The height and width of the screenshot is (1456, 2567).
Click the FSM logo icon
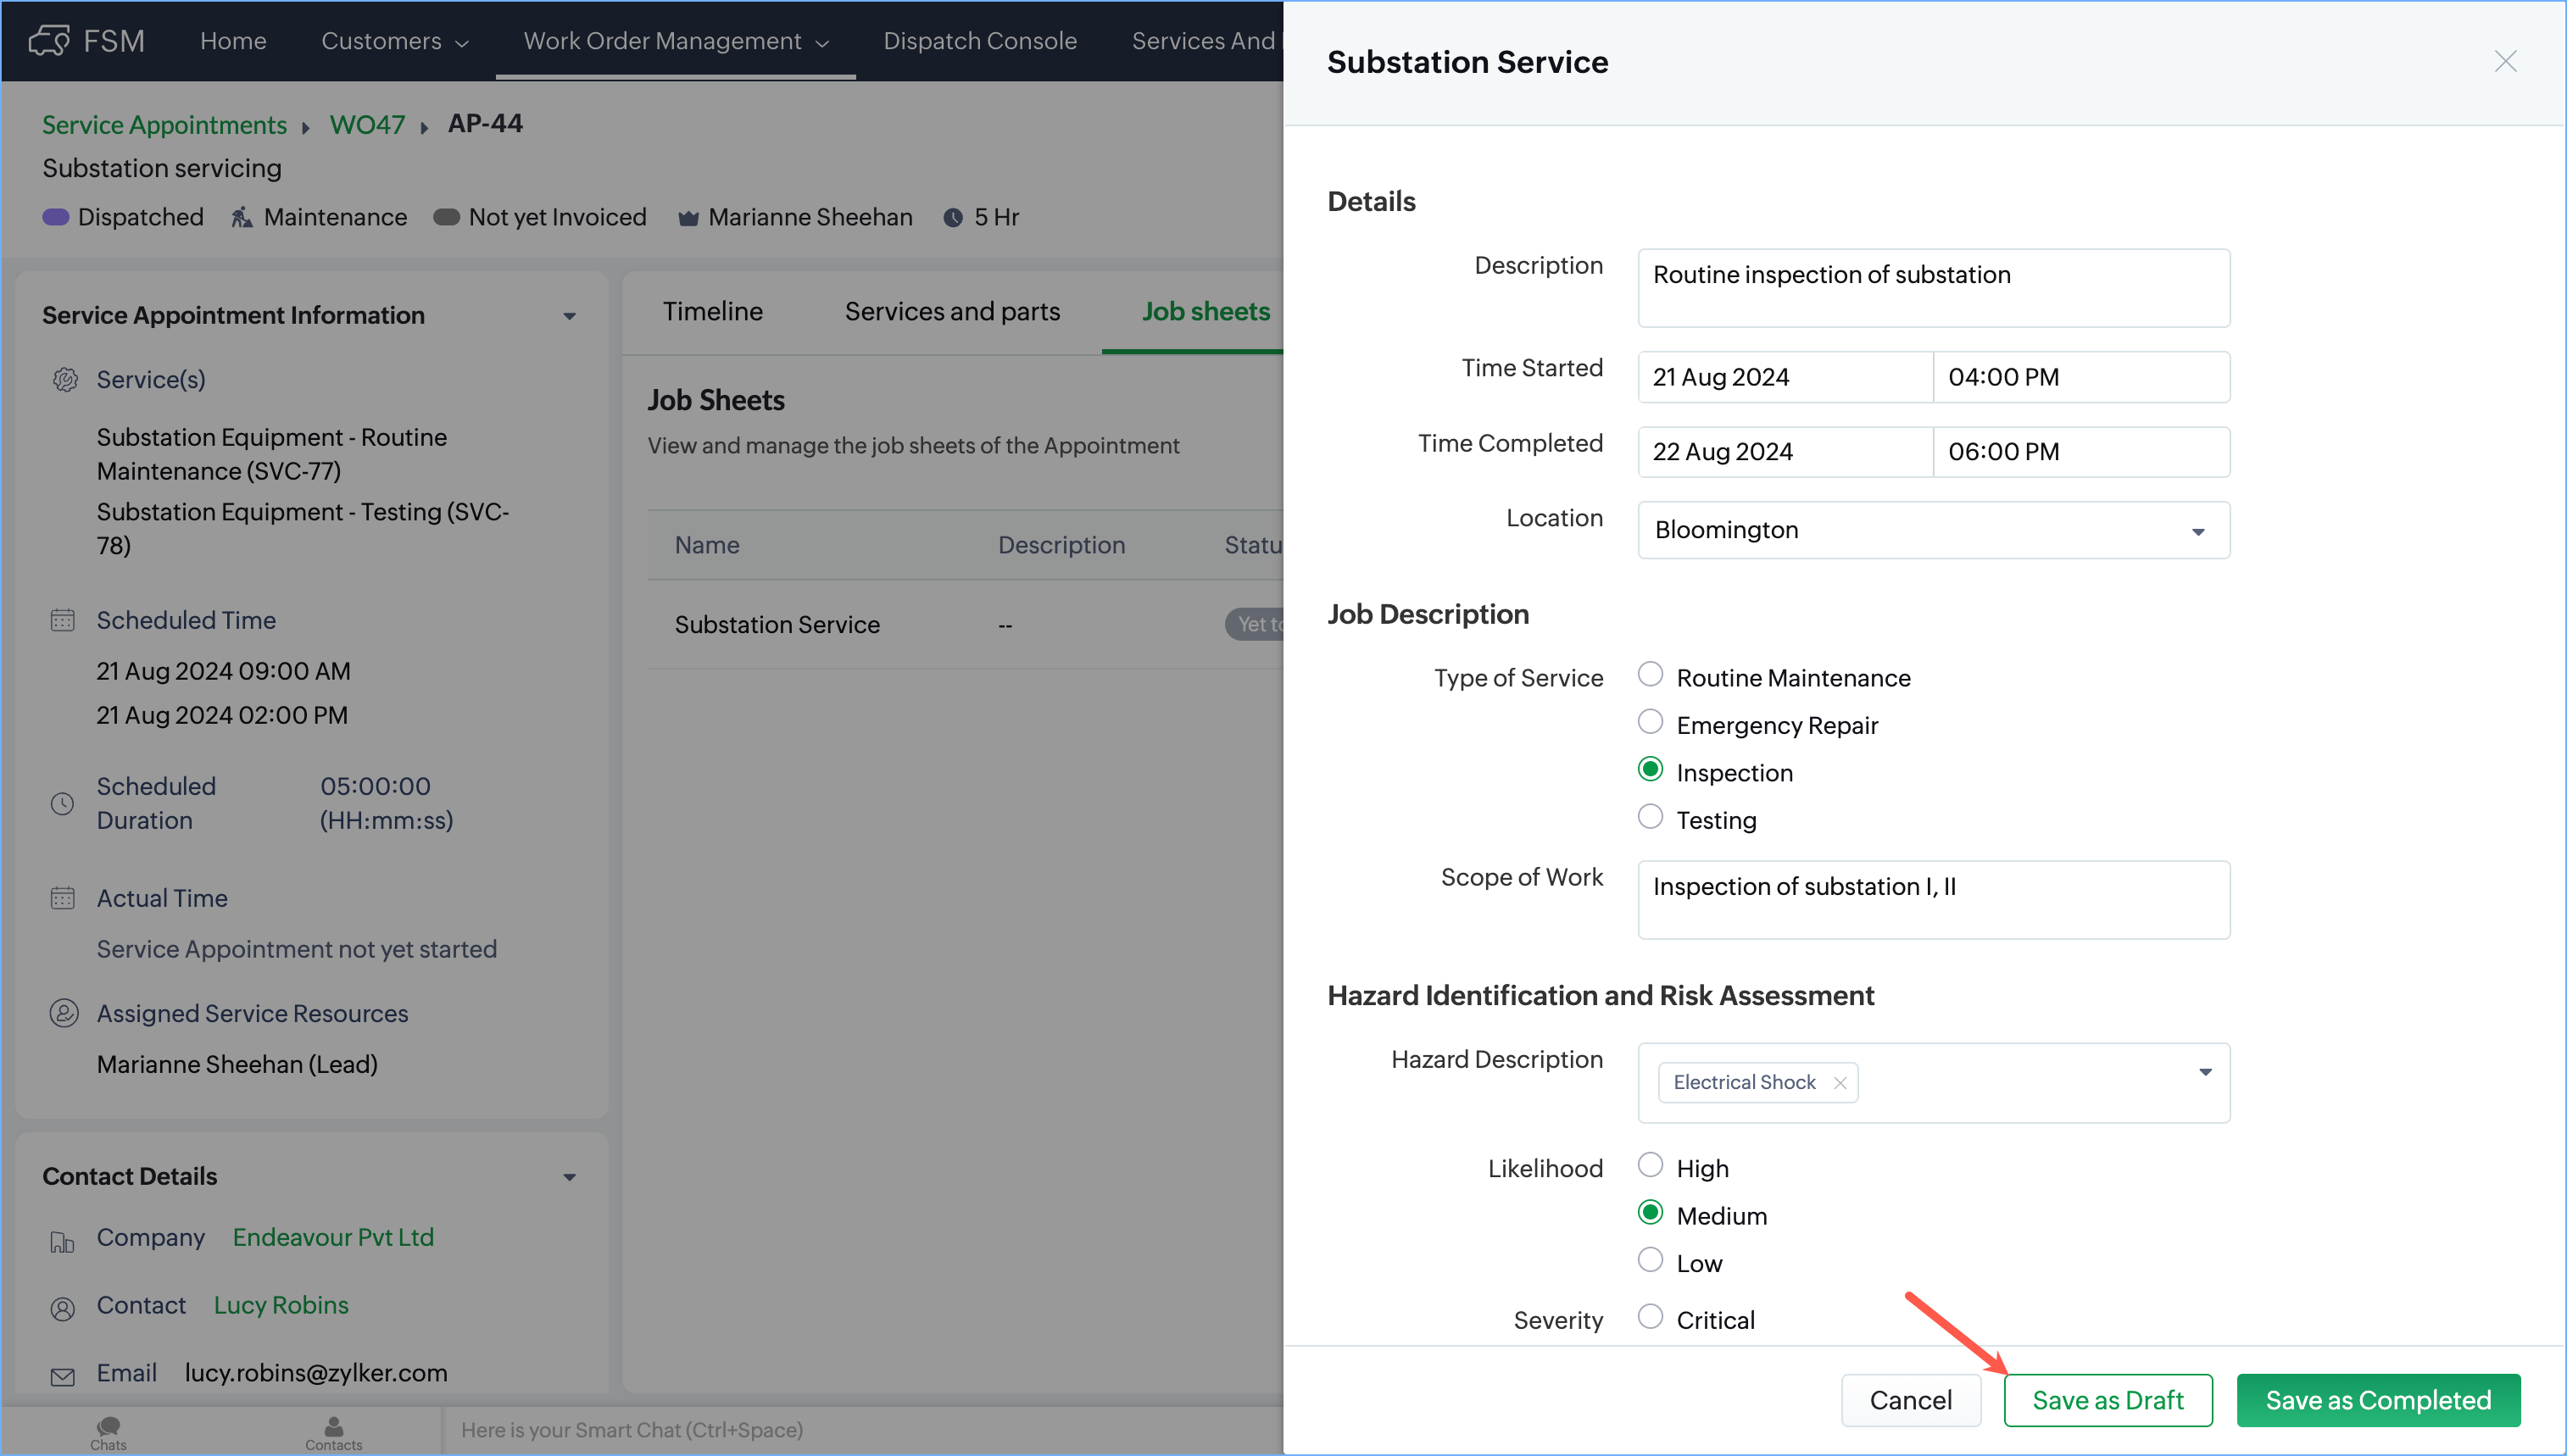click(49, 41)
